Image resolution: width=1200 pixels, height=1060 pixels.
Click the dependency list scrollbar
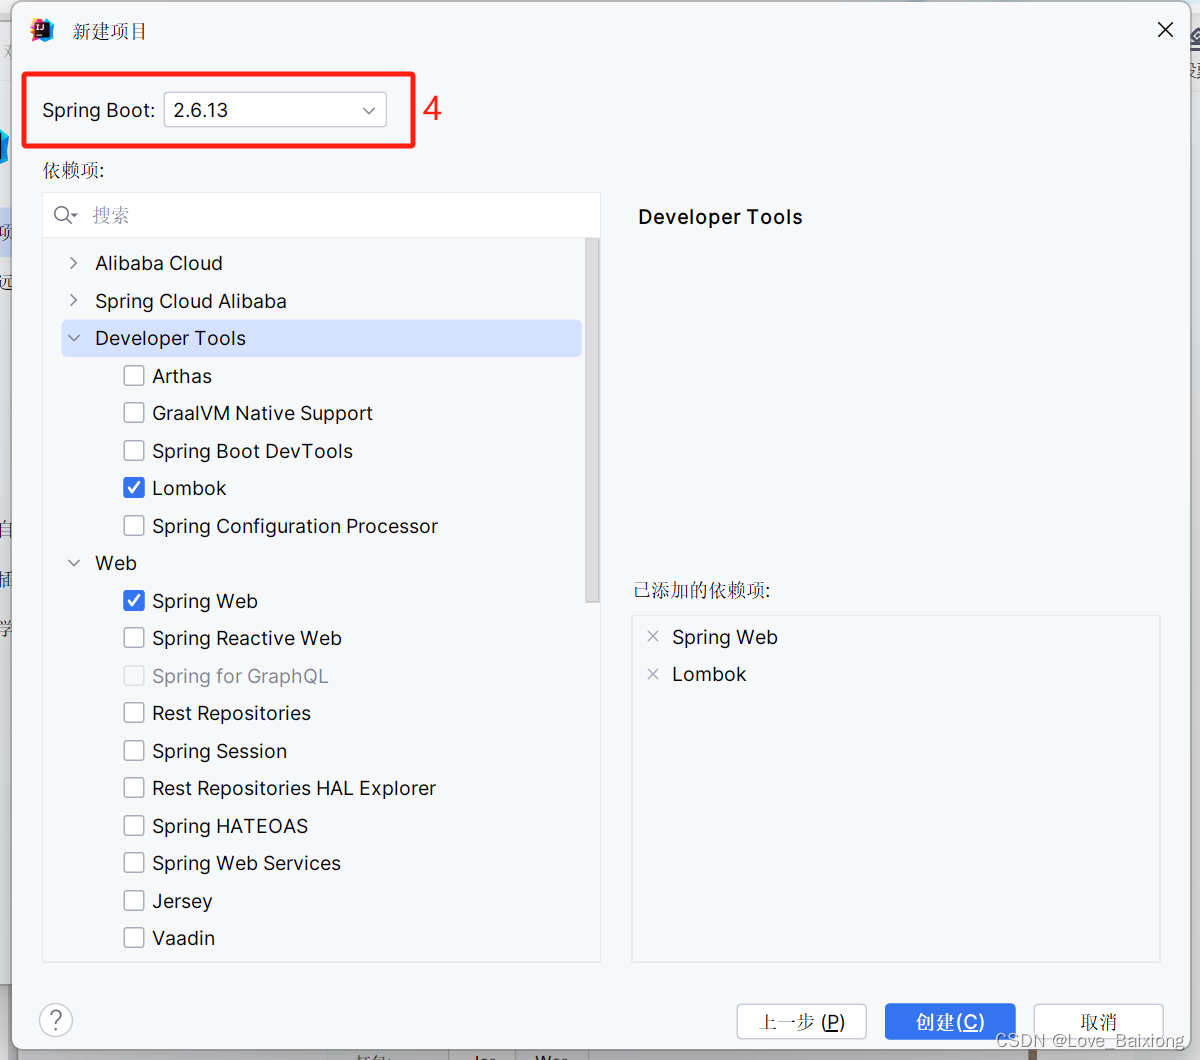coord(592,420)
